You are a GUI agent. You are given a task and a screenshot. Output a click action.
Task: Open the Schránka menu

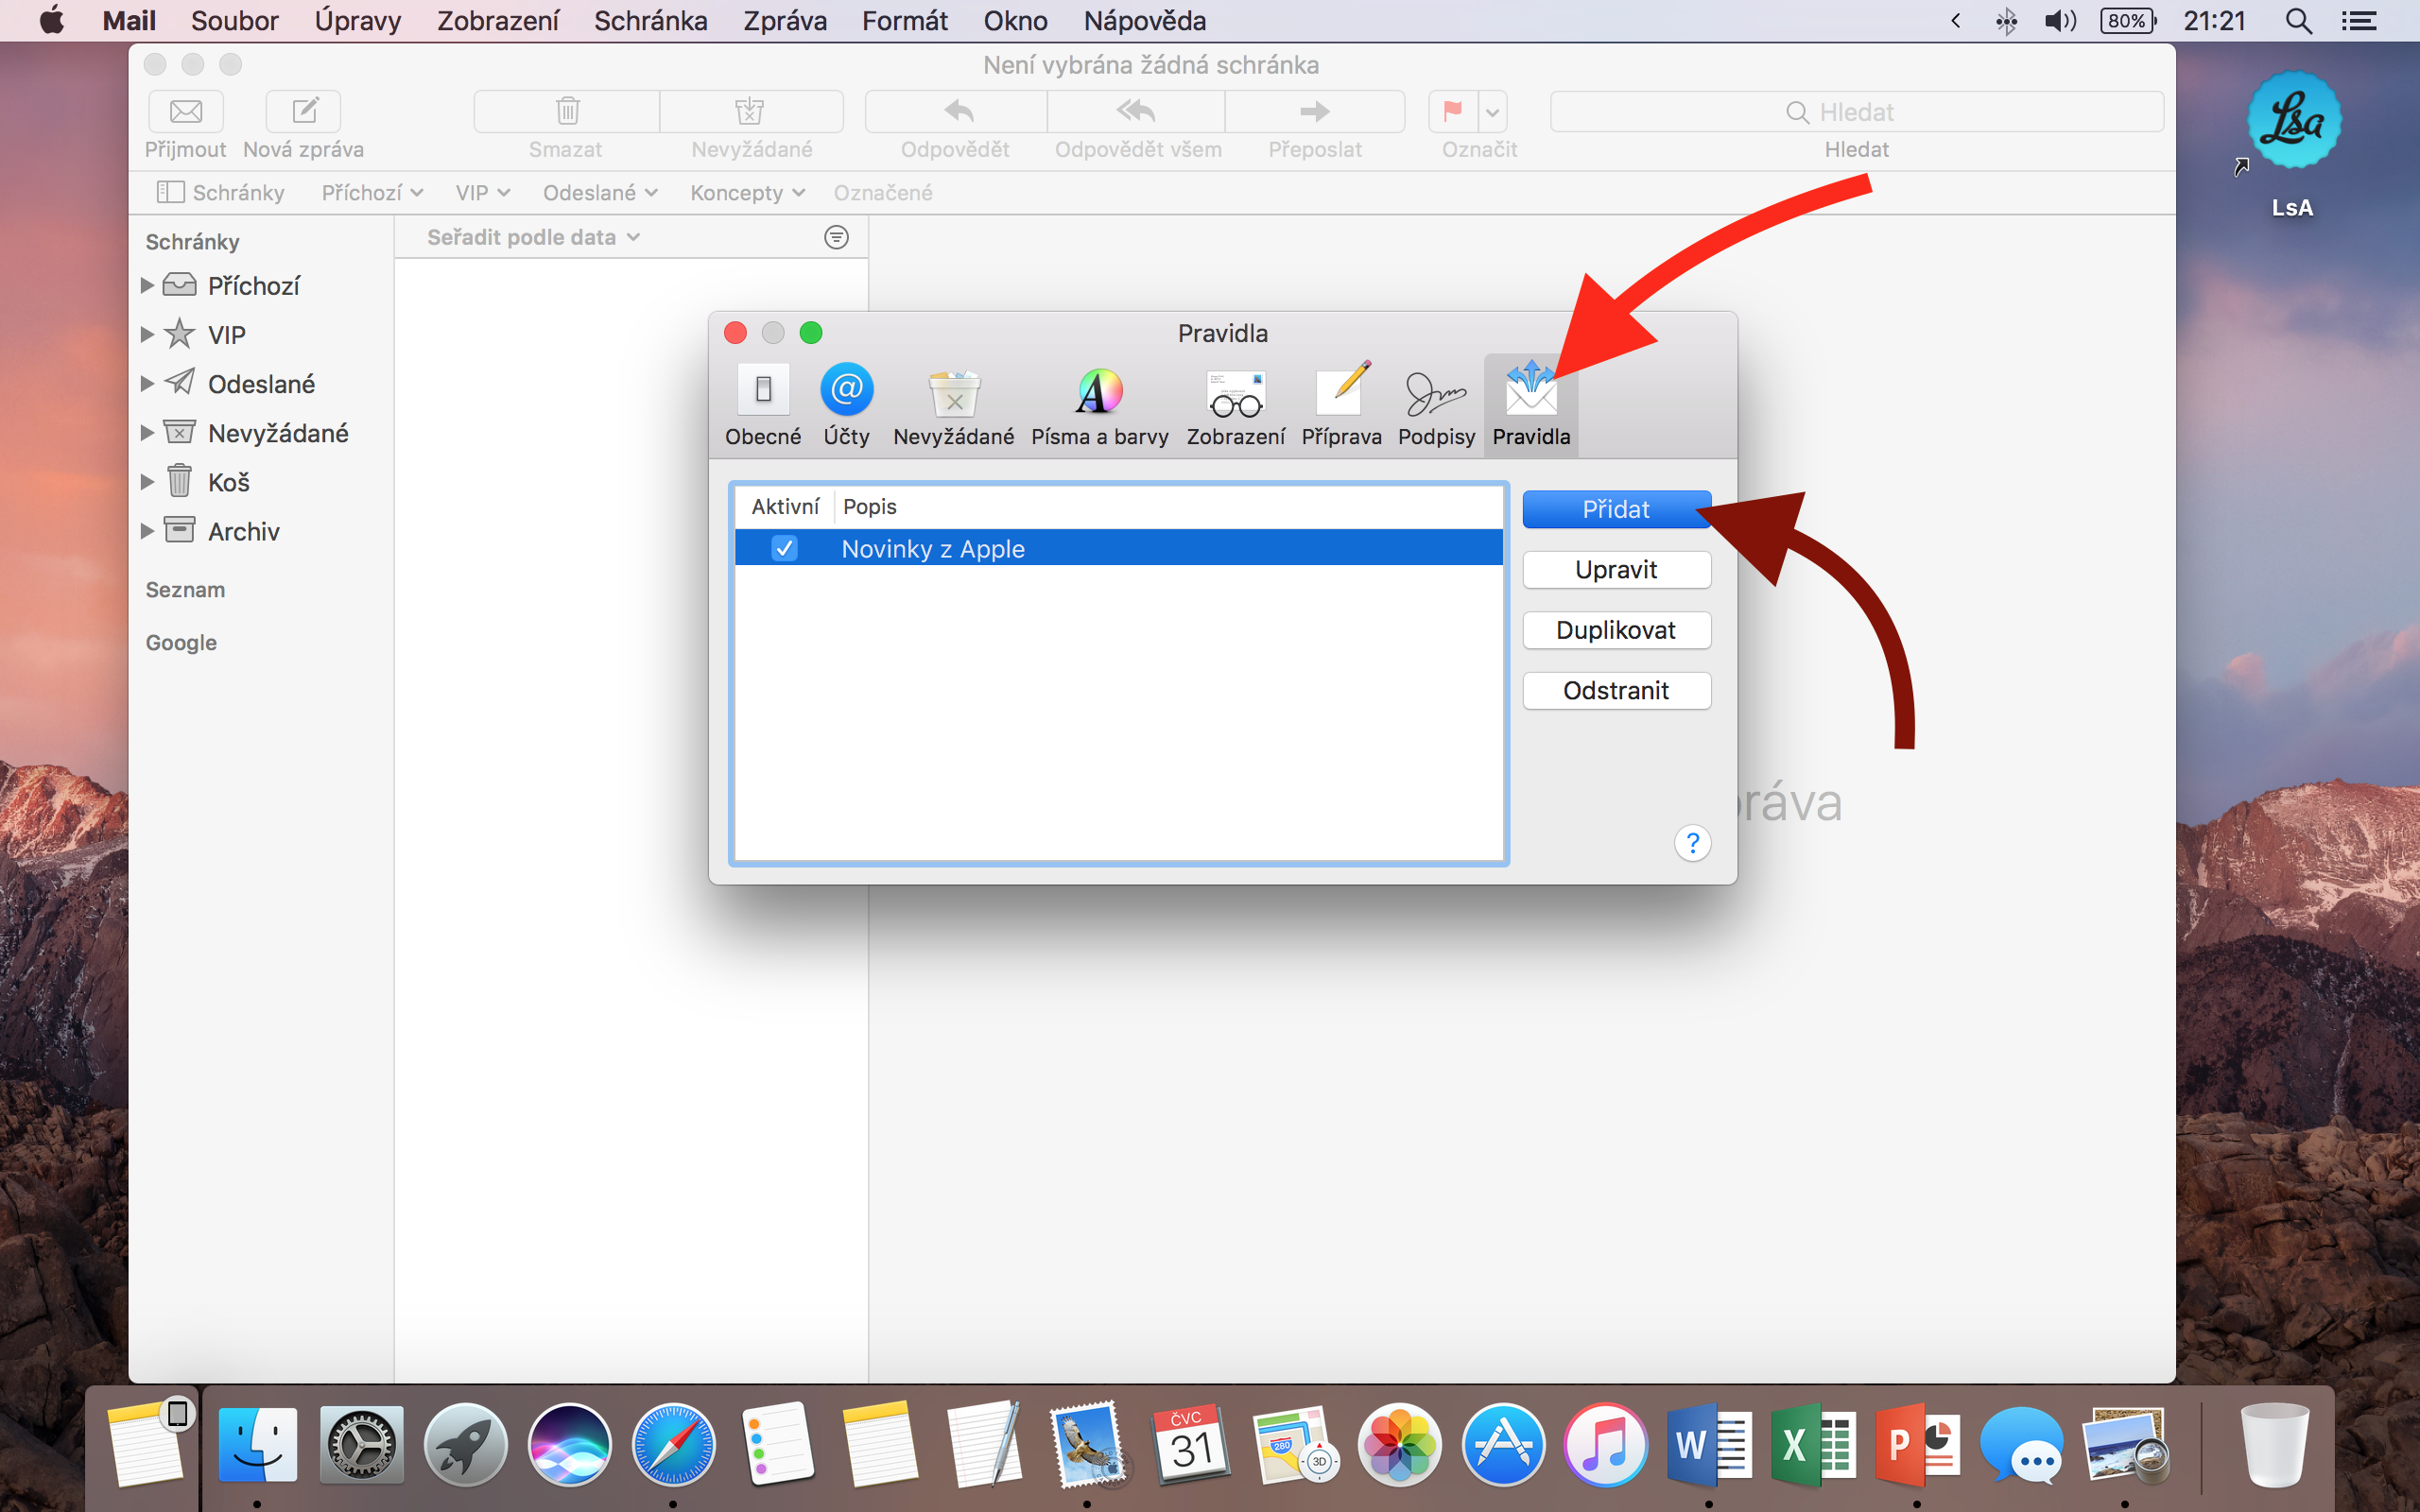650,21
